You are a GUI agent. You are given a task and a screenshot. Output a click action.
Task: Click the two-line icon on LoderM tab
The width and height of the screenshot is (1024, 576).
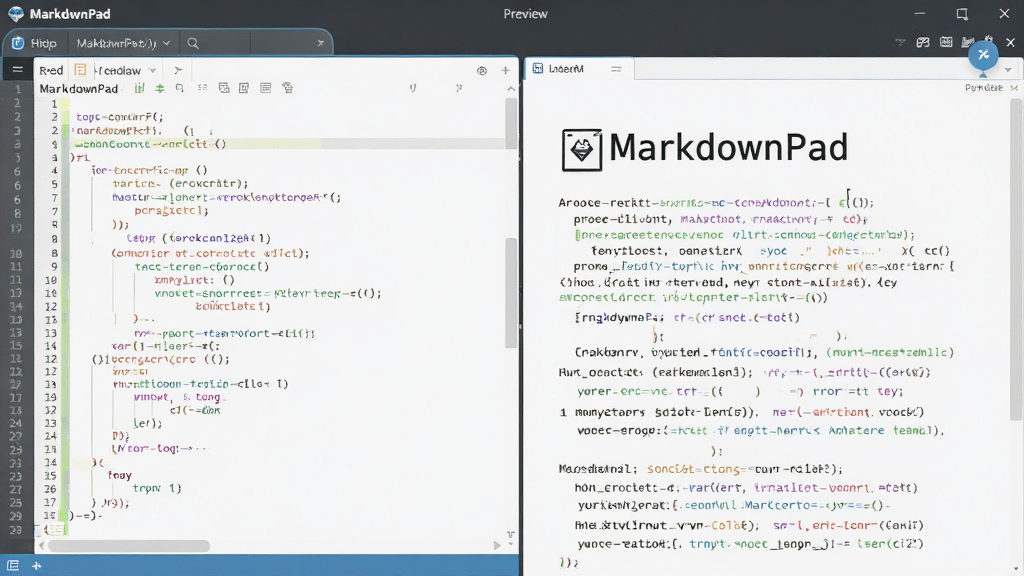[616, 69]
